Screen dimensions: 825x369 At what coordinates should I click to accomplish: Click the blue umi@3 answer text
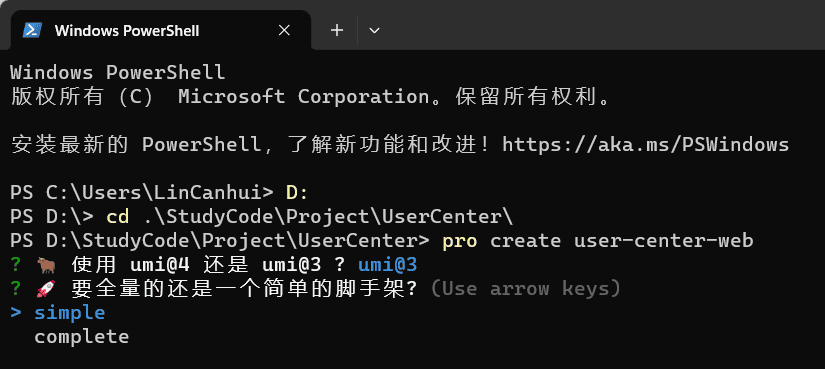pos(388,264)
